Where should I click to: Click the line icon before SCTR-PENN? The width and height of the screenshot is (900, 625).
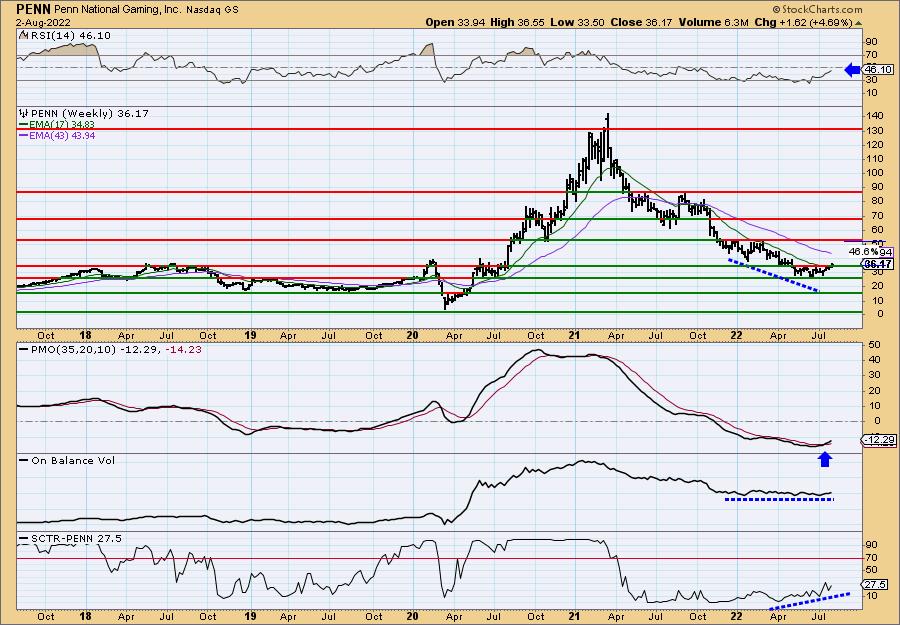coord(24,538)
